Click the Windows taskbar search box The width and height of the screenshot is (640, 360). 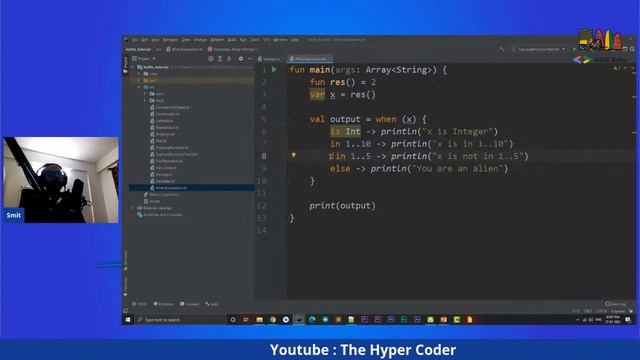pyautogui.click(x=181, y=320)
